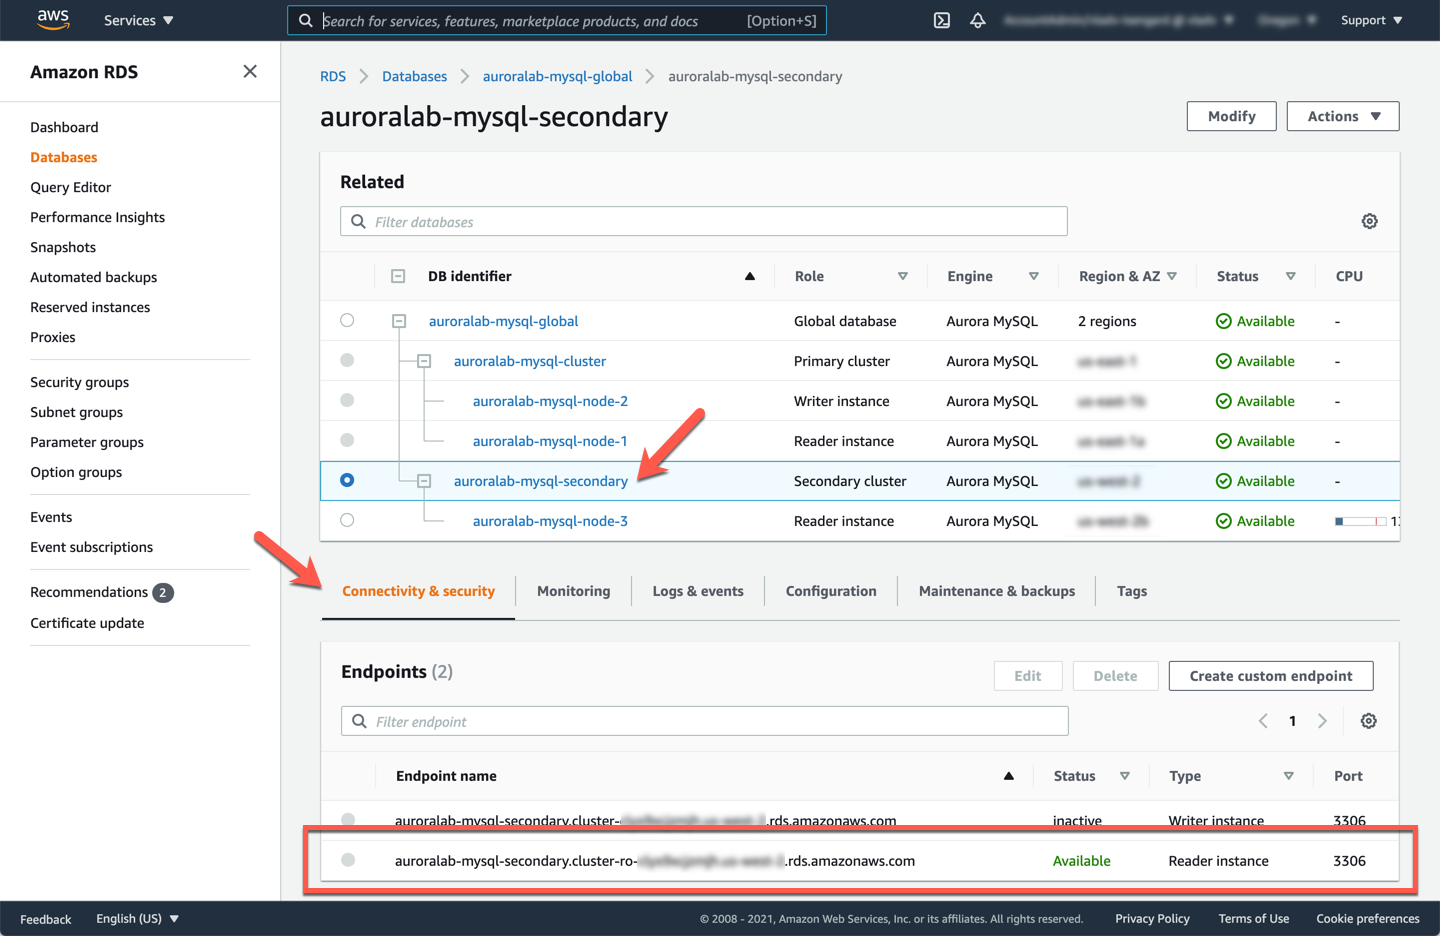Click the Modify button
Image resolution: width=1440 pixels, height=936 pixels.
coord(1231,116)
